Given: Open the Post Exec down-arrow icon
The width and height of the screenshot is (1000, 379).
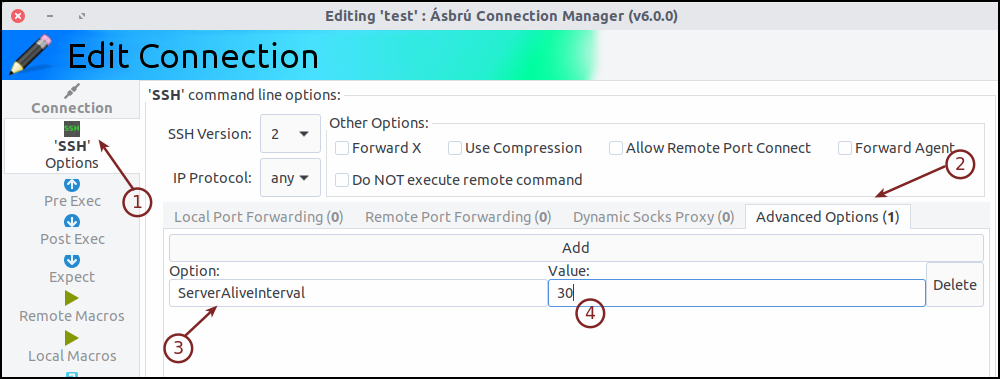Looking at the screenshot, I should (72, 222).
